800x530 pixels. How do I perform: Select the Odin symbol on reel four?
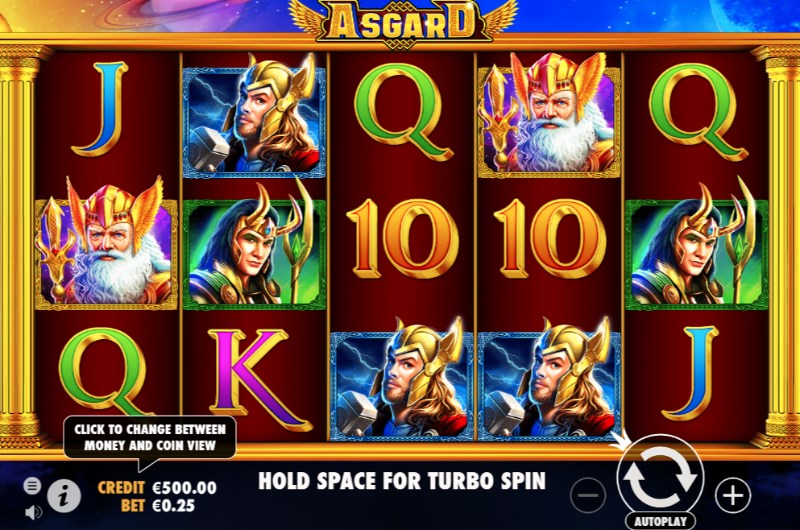pyautogui.click(x=549, y=115)
